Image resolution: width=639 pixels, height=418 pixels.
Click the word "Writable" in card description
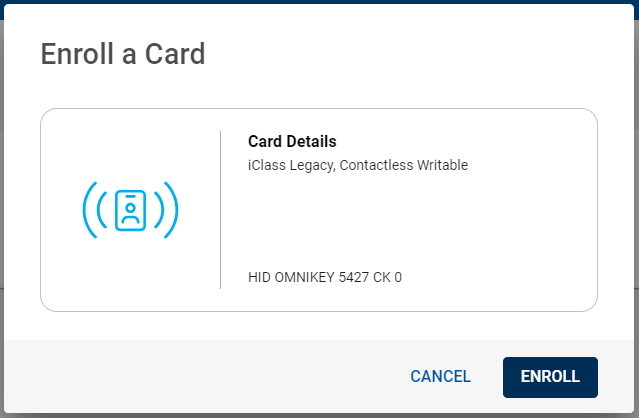(443, 165)
